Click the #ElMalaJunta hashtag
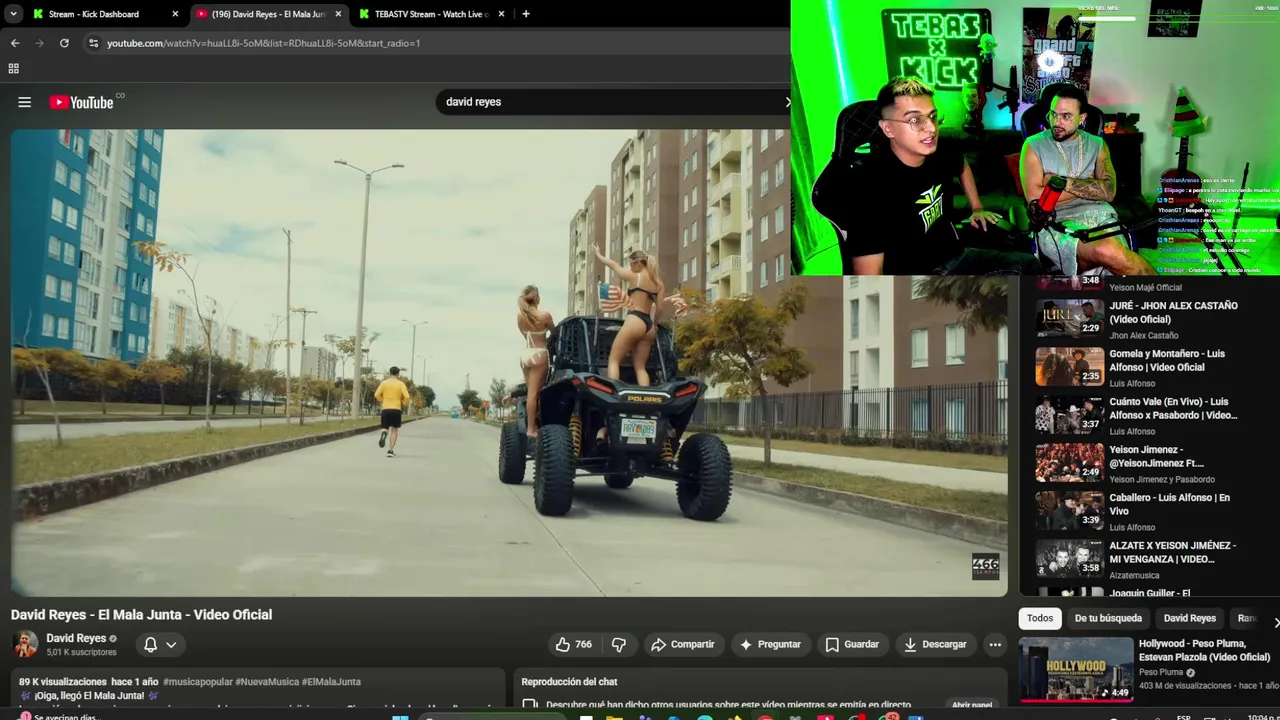 (x=331, y=682)
